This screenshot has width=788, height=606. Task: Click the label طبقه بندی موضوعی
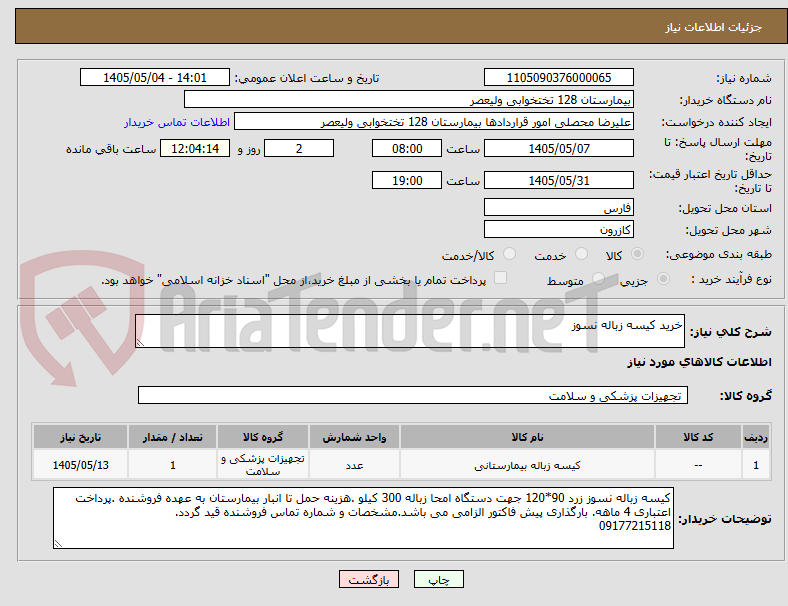pos(719,254)
